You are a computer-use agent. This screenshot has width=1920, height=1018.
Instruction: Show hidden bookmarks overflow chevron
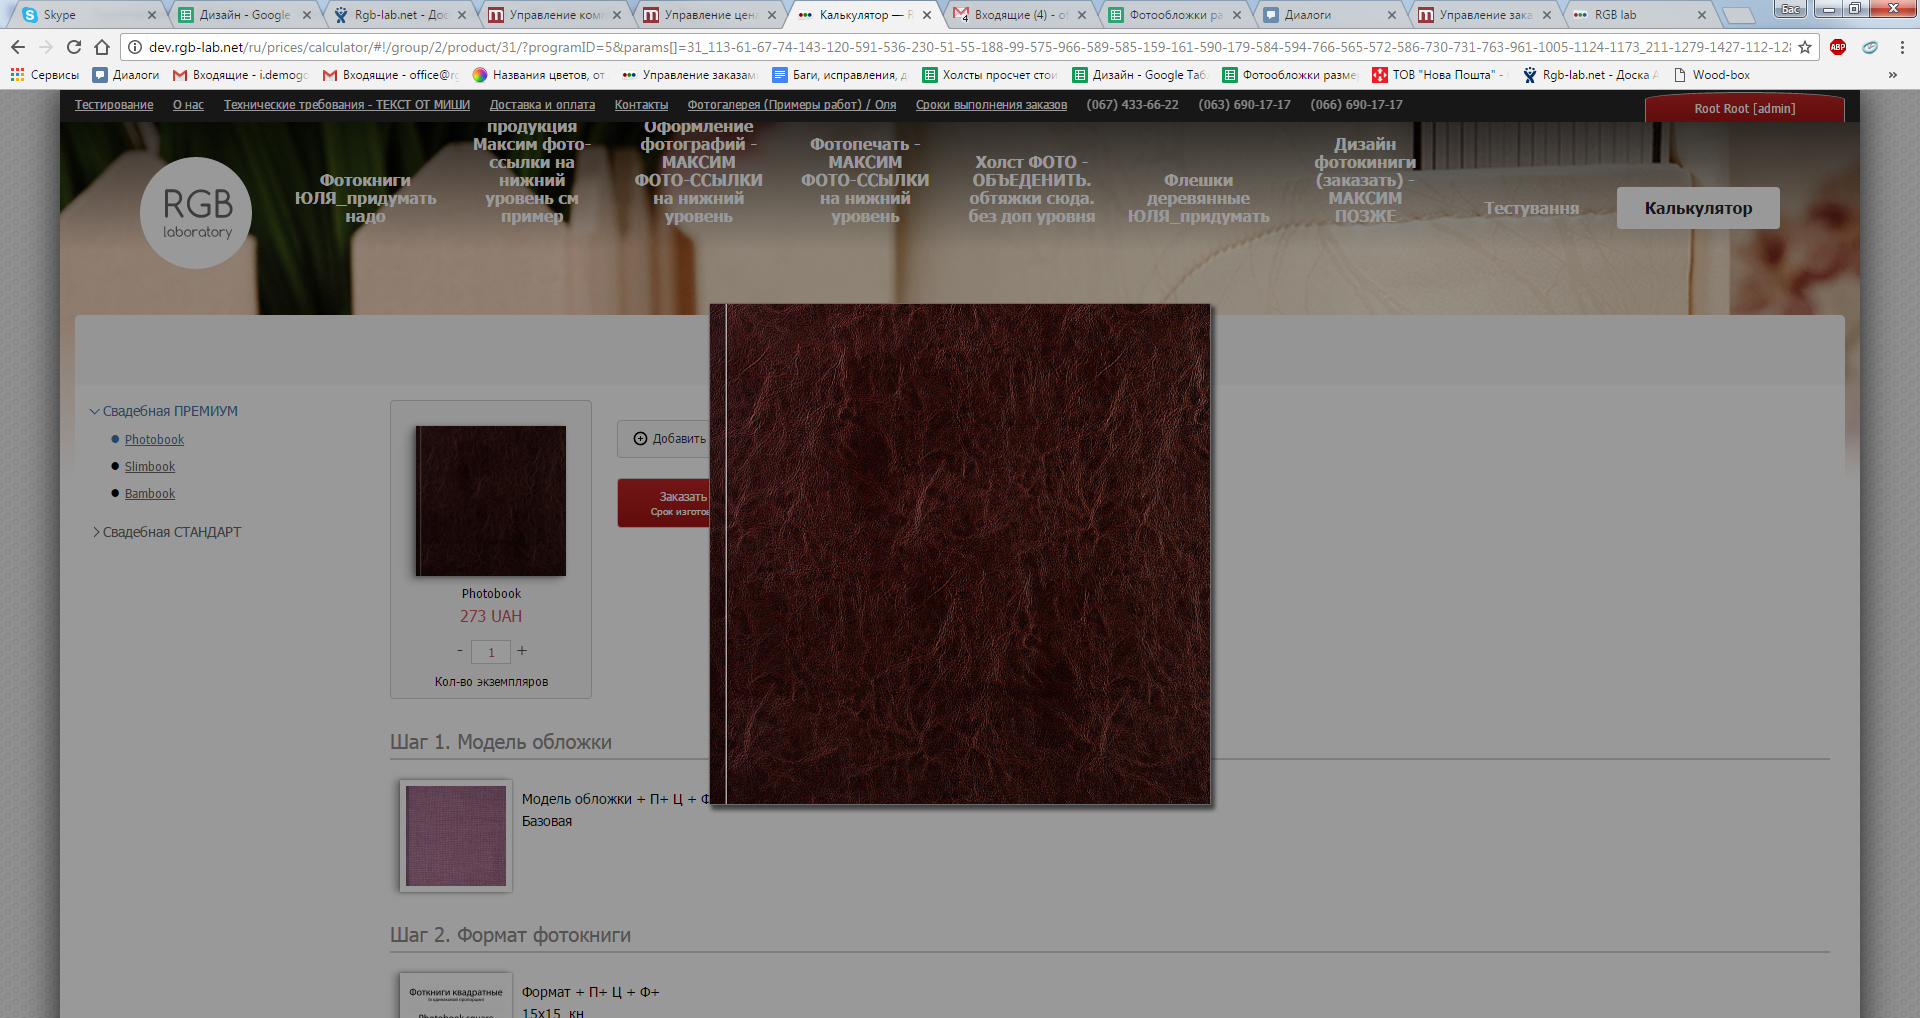point(1892,75)
